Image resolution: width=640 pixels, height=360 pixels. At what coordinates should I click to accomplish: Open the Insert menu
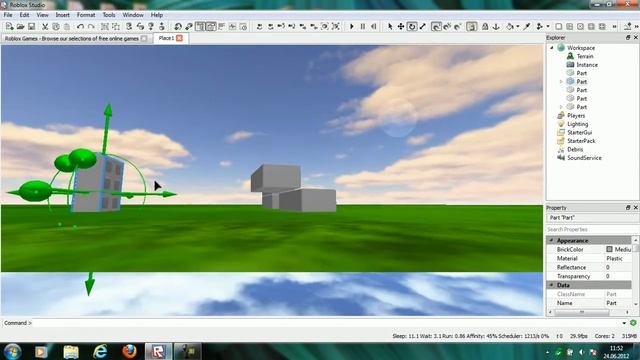pos(62,15)
